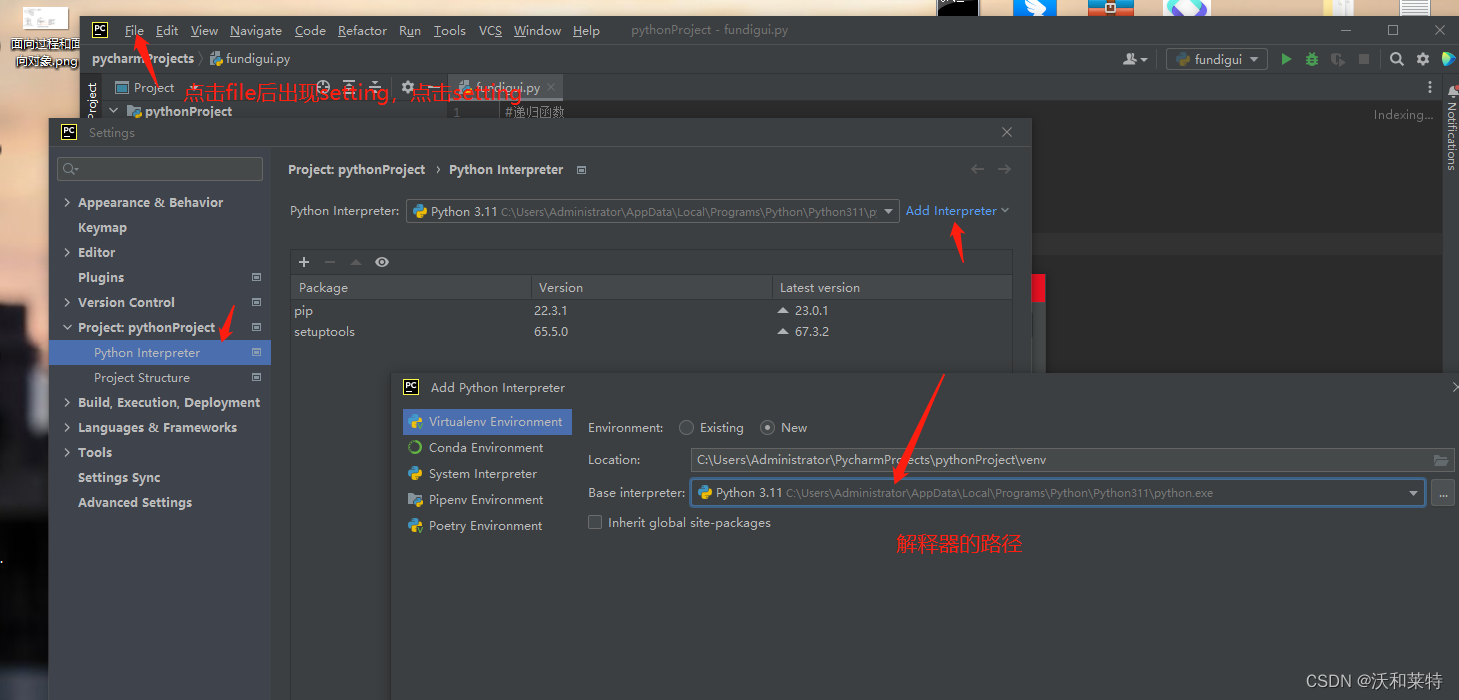
Task: Browse folder icon in Location field
Action: (1441, 460)
